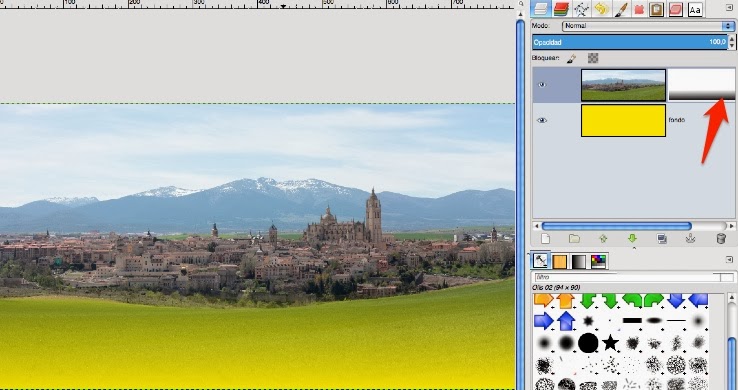Toggle lock pixels paintbrush icon
738x390 pixels.
click(571, 58)
